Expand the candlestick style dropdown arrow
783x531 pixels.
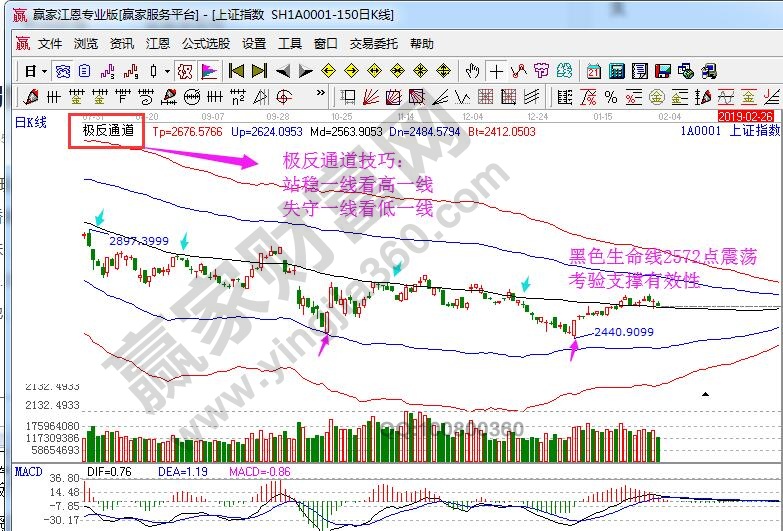[x=167, y=71]
